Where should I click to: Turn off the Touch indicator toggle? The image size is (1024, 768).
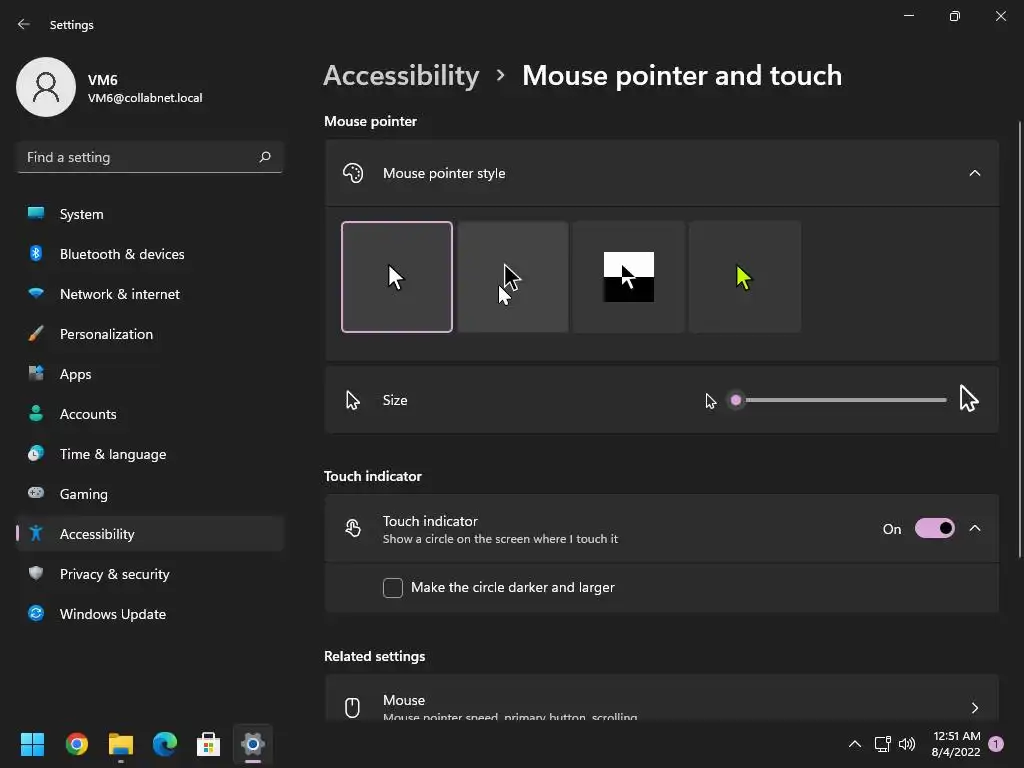tap(935, 528)
